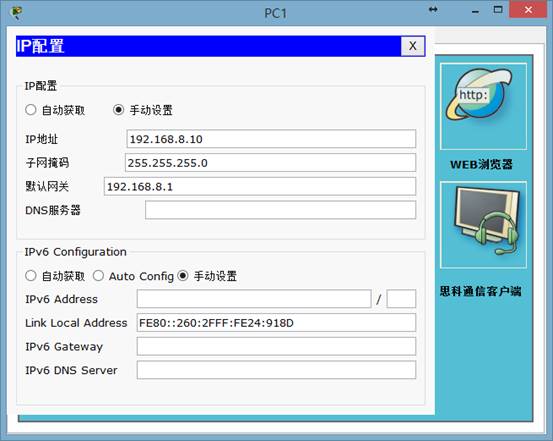Click the Link Local Address field
This screenshot has width=553, height=441.
[276, 322]
